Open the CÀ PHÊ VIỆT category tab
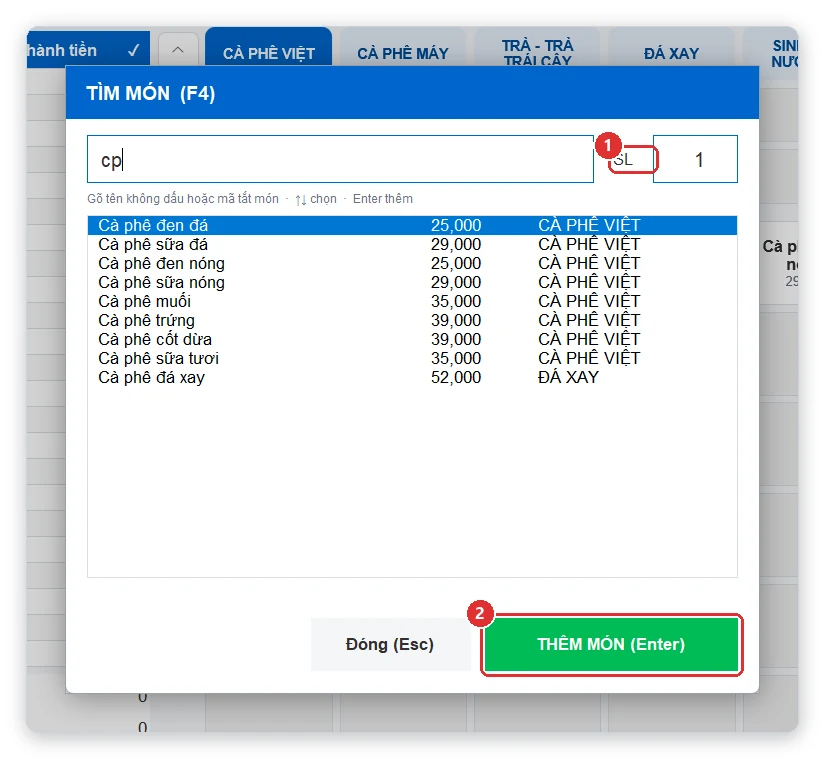Image resolution: width=825 pixels, height=759 pixels. [x=268, y=47]
